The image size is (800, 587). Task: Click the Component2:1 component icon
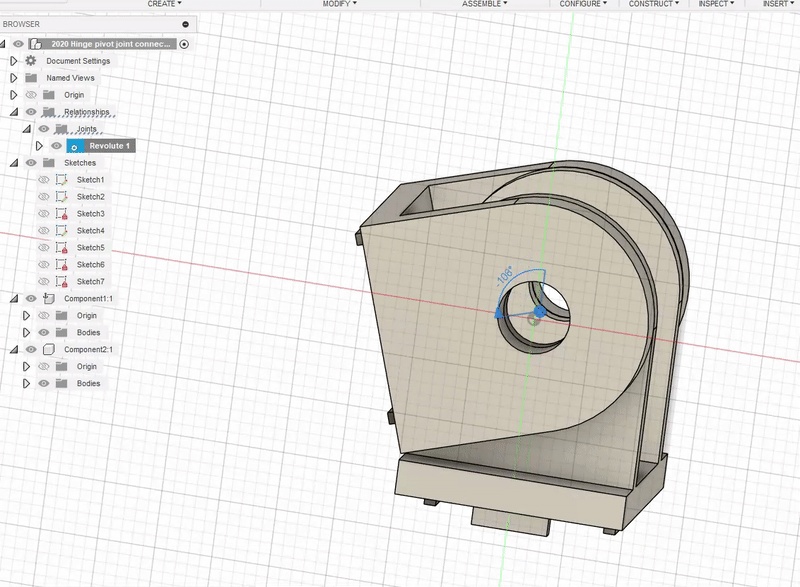[x=49, y=349]
